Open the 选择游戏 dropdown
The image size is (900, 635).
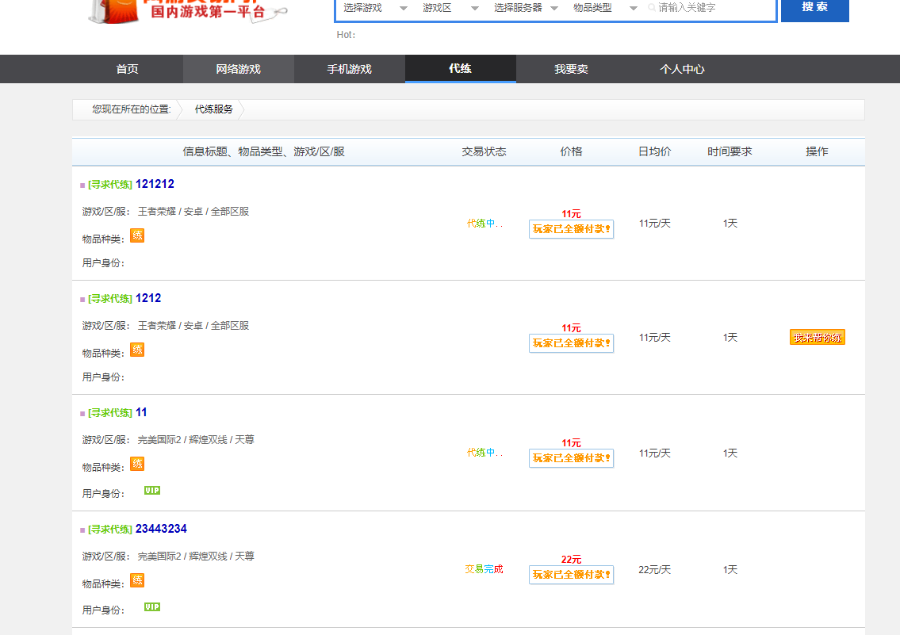tap(374, 8)
